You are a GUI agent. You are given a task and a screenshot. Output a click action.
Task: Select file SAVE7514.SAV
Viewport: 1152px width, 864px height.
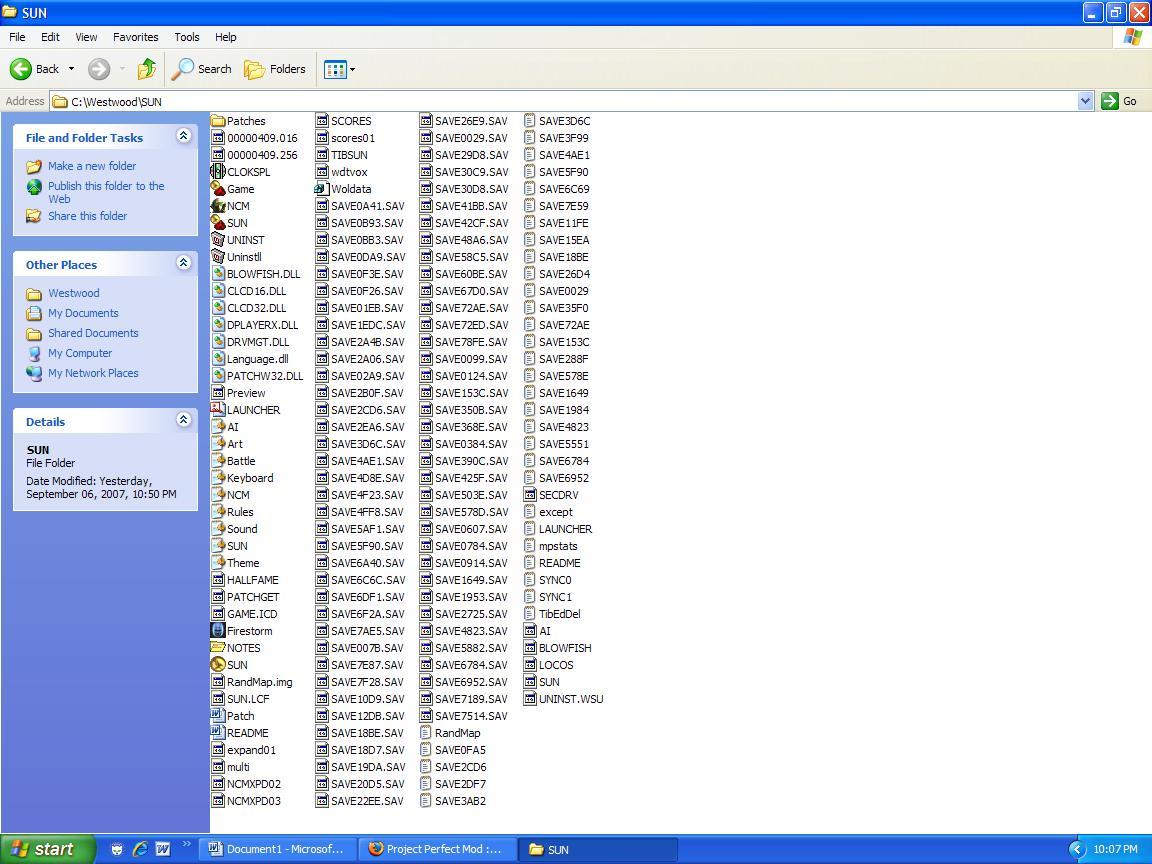point(464,716)
